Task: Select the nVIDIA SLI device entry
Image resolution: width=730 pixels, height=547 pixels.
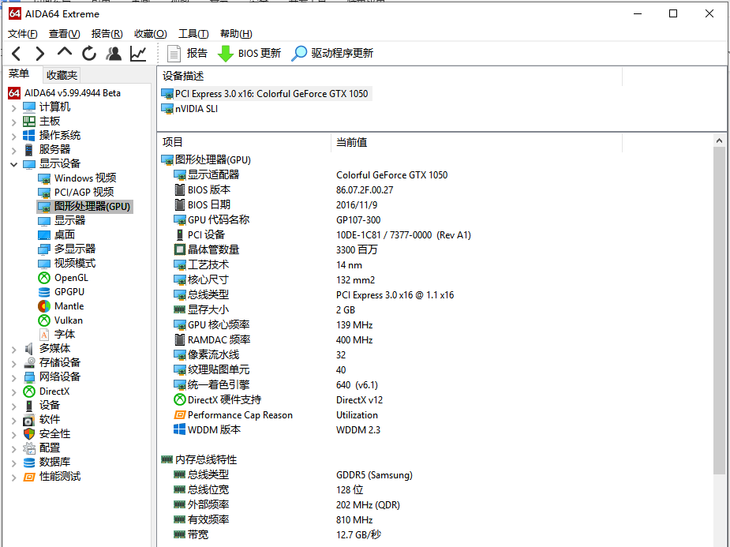Action: pos(196,109)
